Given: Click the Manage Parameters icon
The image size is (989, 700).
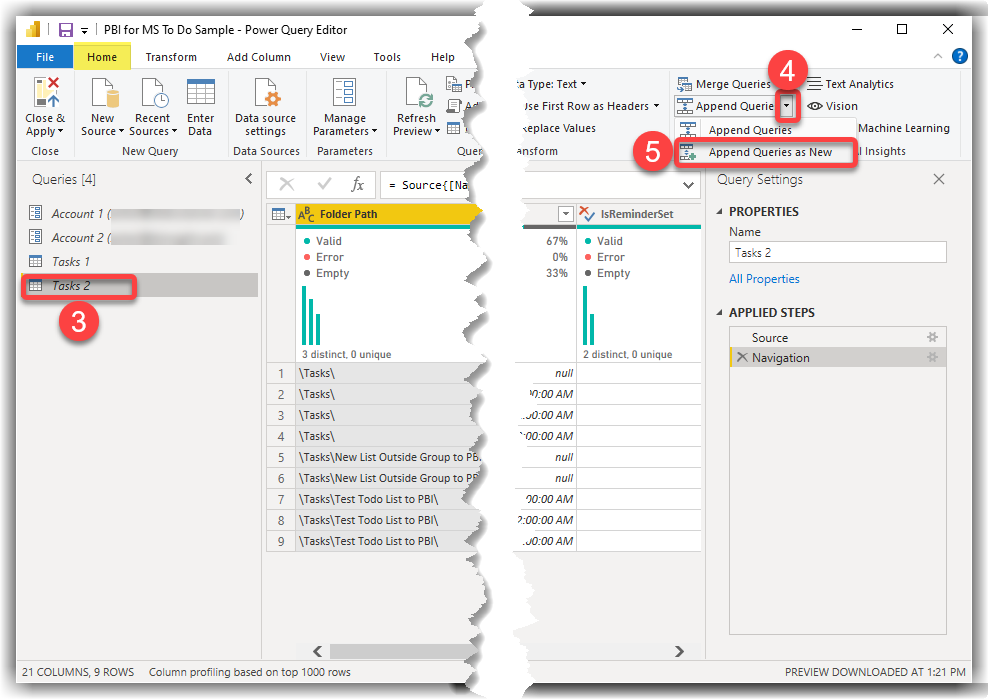Looking at the screenshot, I should [344, 92].
